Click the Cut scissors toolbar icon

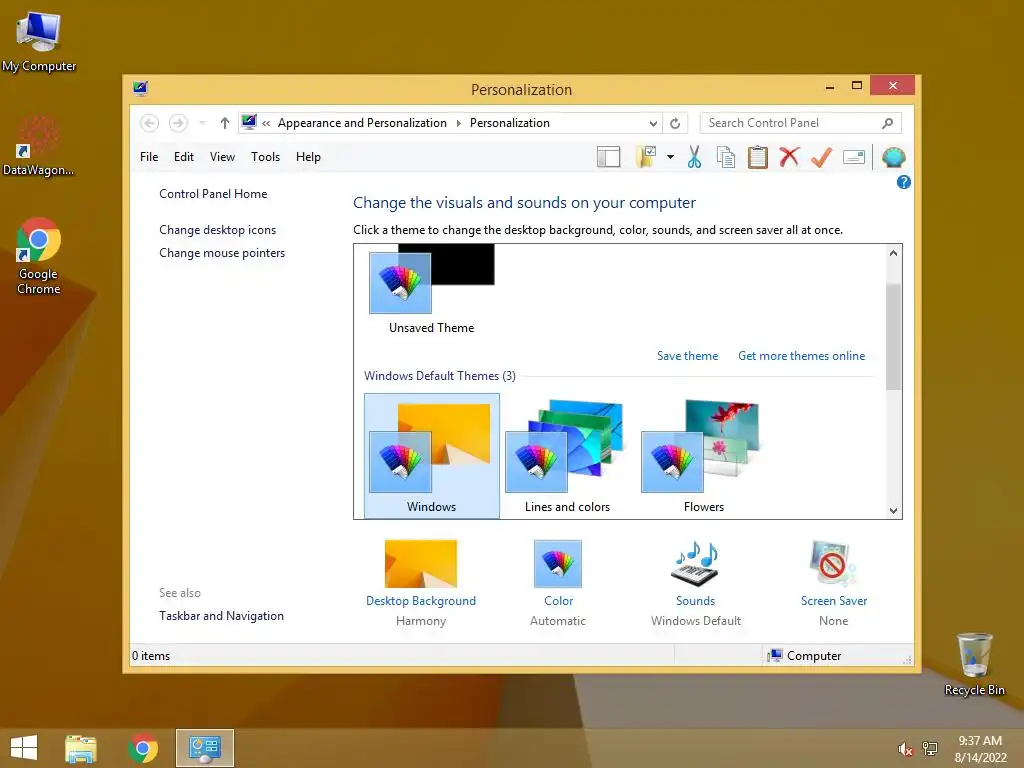pyautogui.click(x=694, y=157)
